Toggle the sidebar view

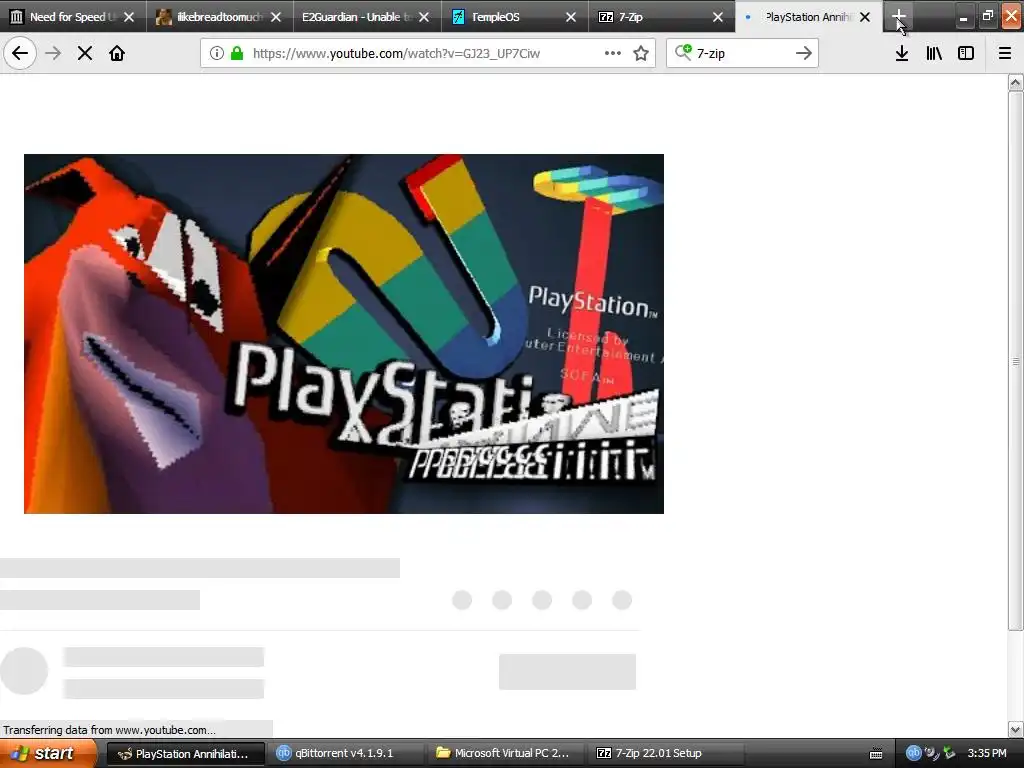pyautogui.click(x=966, y=53)
